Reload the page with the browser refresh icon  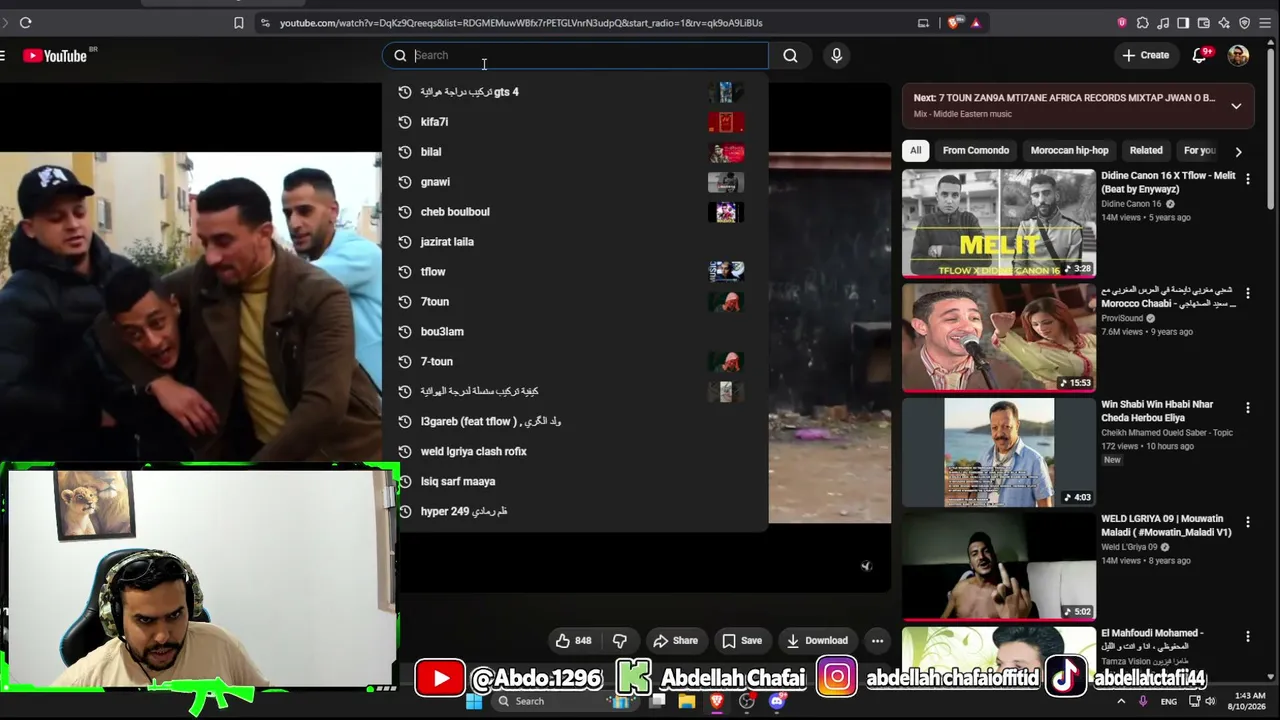coord(25,23)
